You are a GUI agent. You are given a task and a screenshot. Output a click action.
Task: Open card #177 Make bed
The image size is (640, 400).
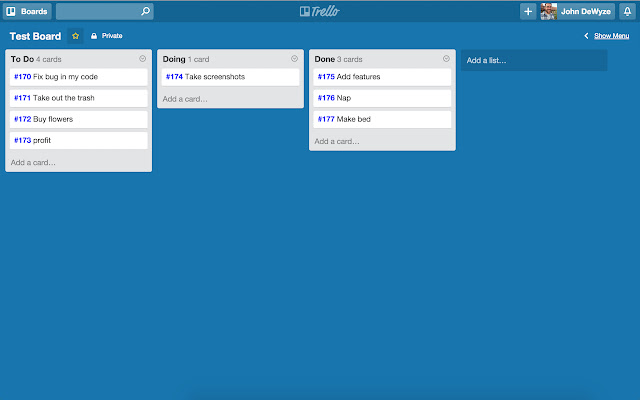coord(382,119)
